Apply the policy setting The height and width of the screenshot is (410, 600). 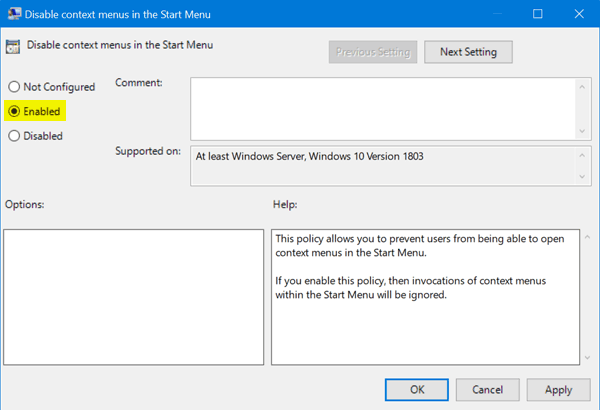[x=559, y=389]
